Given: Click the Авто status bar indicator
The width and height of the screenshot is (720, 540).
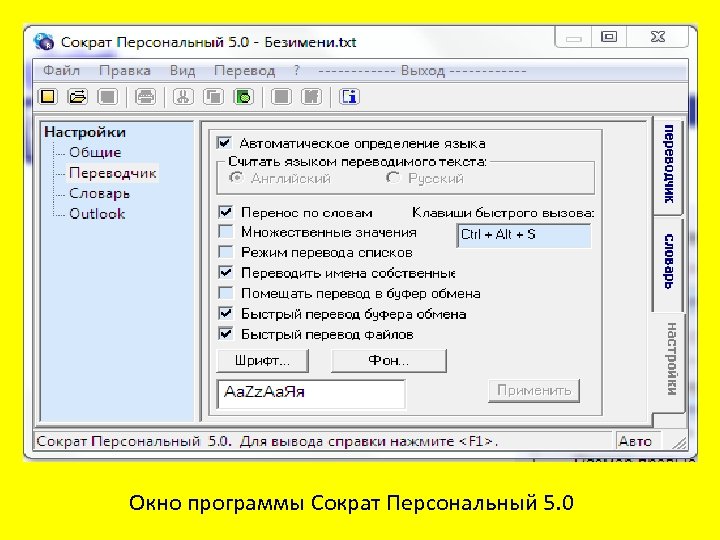Looking at the screenshot, I should (x=637, y=441).
